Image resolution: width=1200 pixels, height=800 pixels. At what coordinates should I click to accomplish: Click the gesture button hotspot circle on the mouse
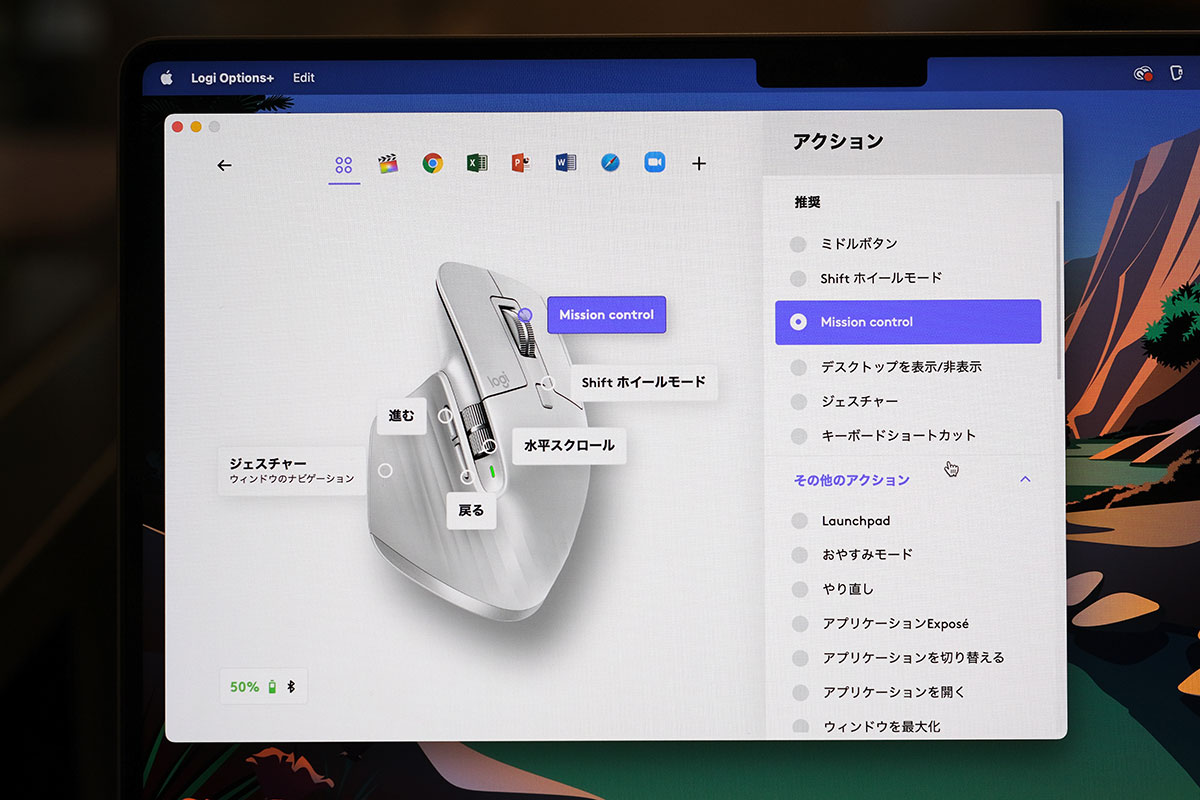point(385,470)
